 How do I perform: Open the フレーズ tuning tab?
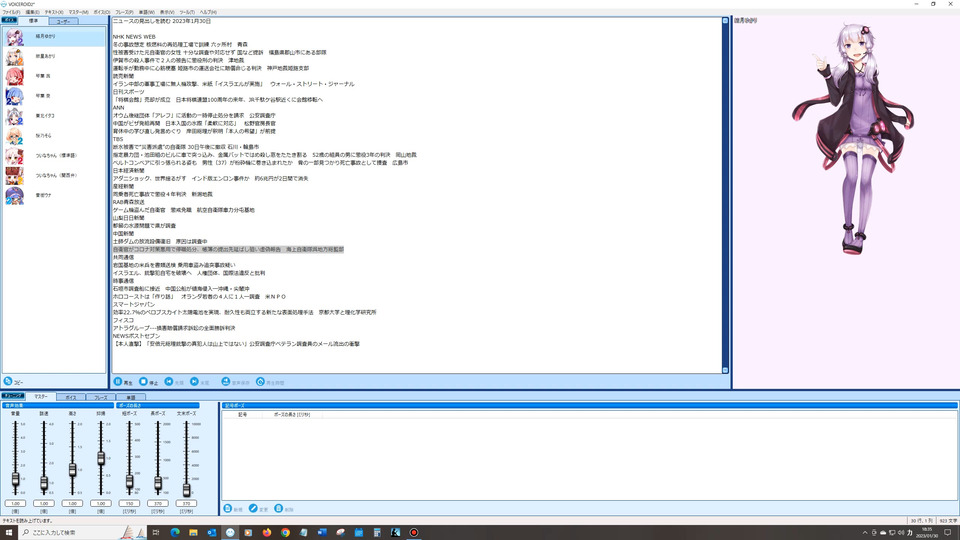click(100, 397)
